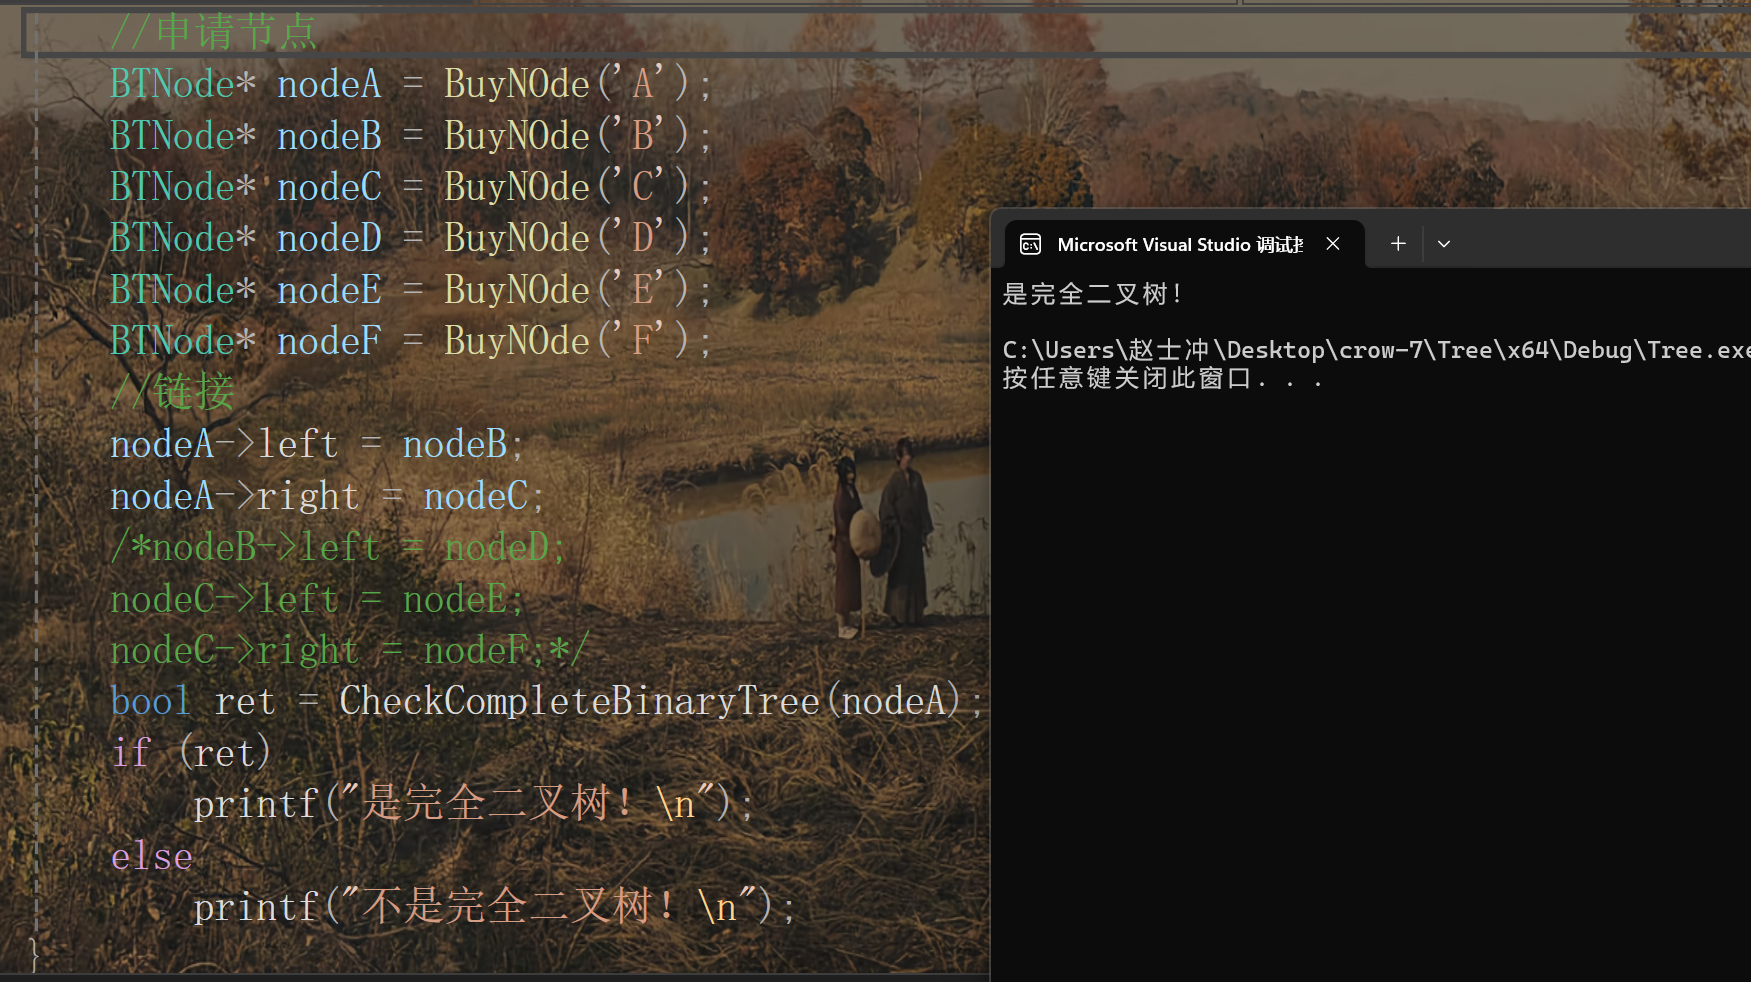Screen dimensions: 1751x982
Task: Click the console icon on the terminal tab
Action: click(x=1030, y=244)
